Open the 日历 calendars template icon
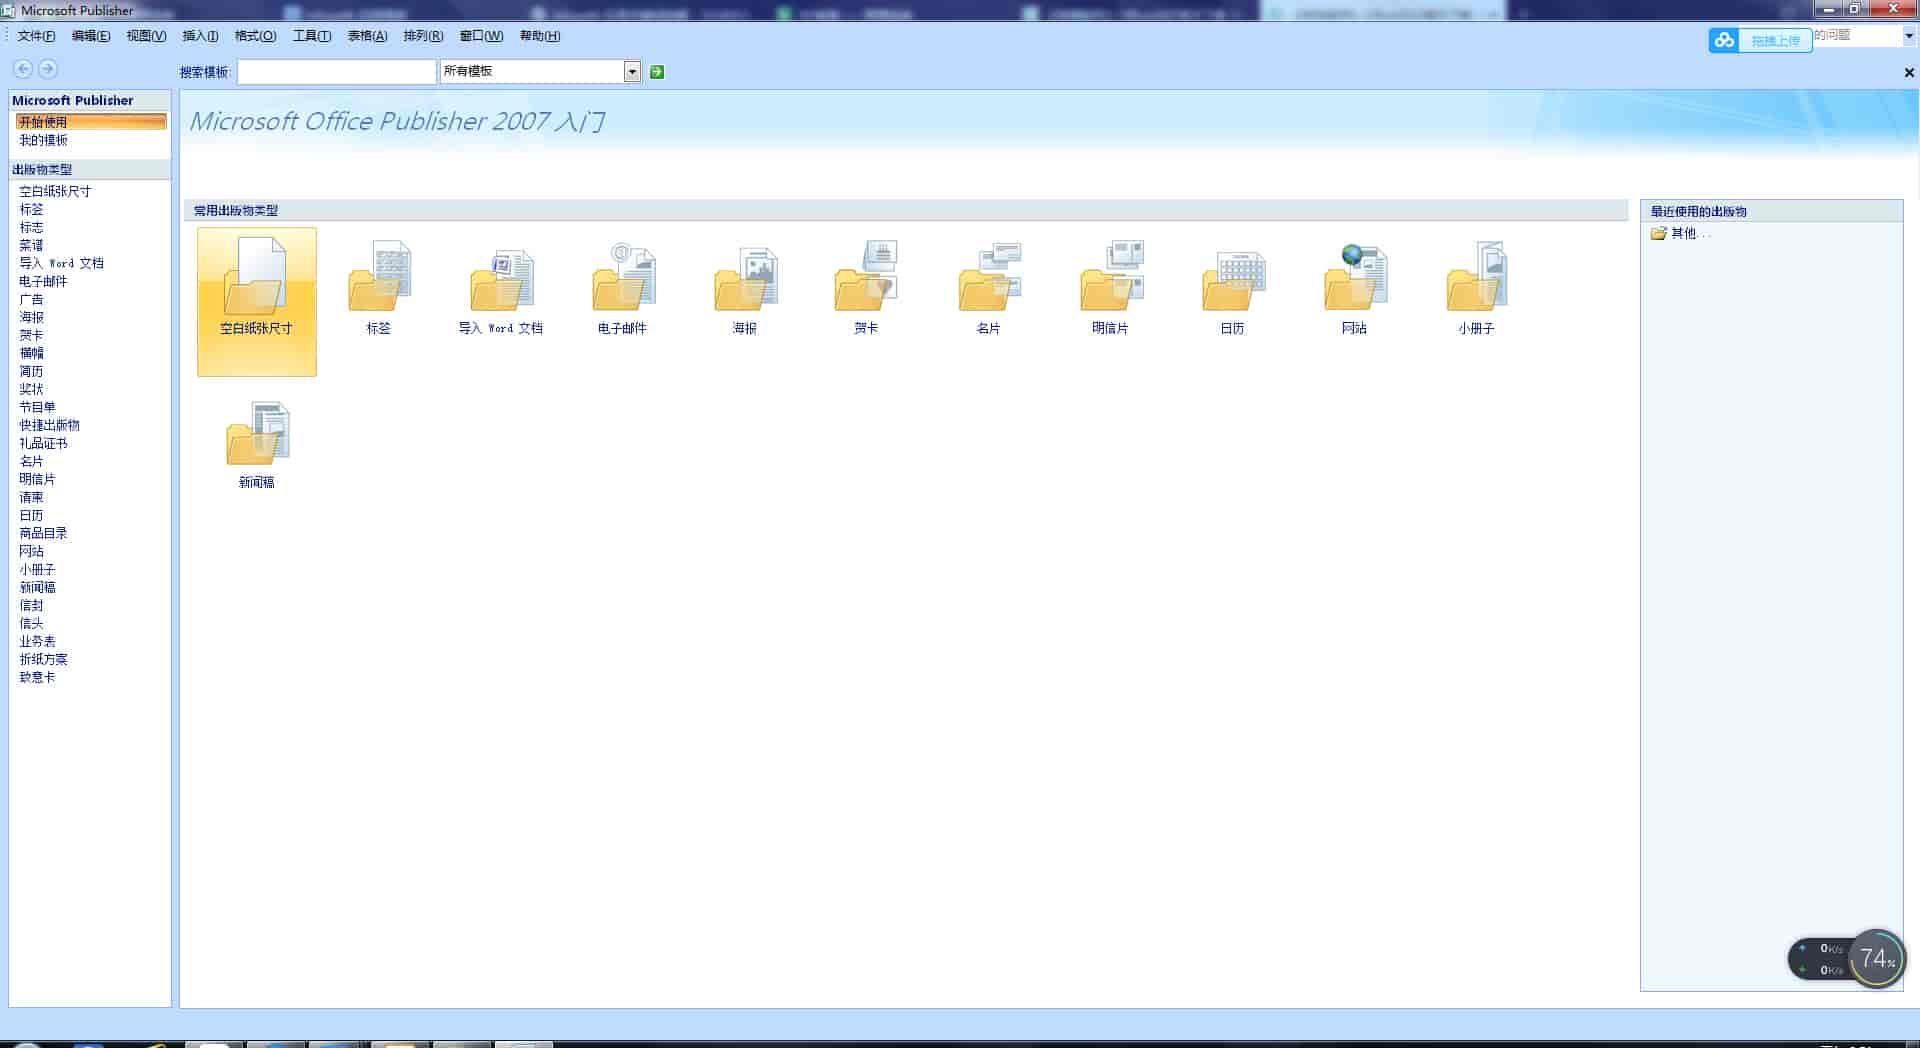Screen dimensions: 1920x1048 1232,280
